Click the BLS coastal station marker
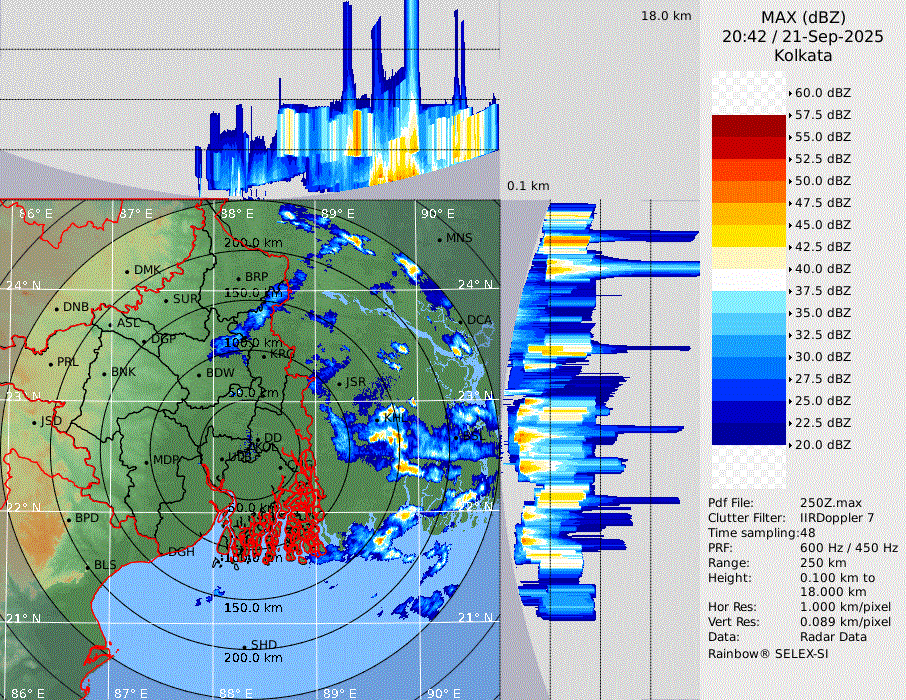This screenshot has width=906, height=700. [88, 566]
